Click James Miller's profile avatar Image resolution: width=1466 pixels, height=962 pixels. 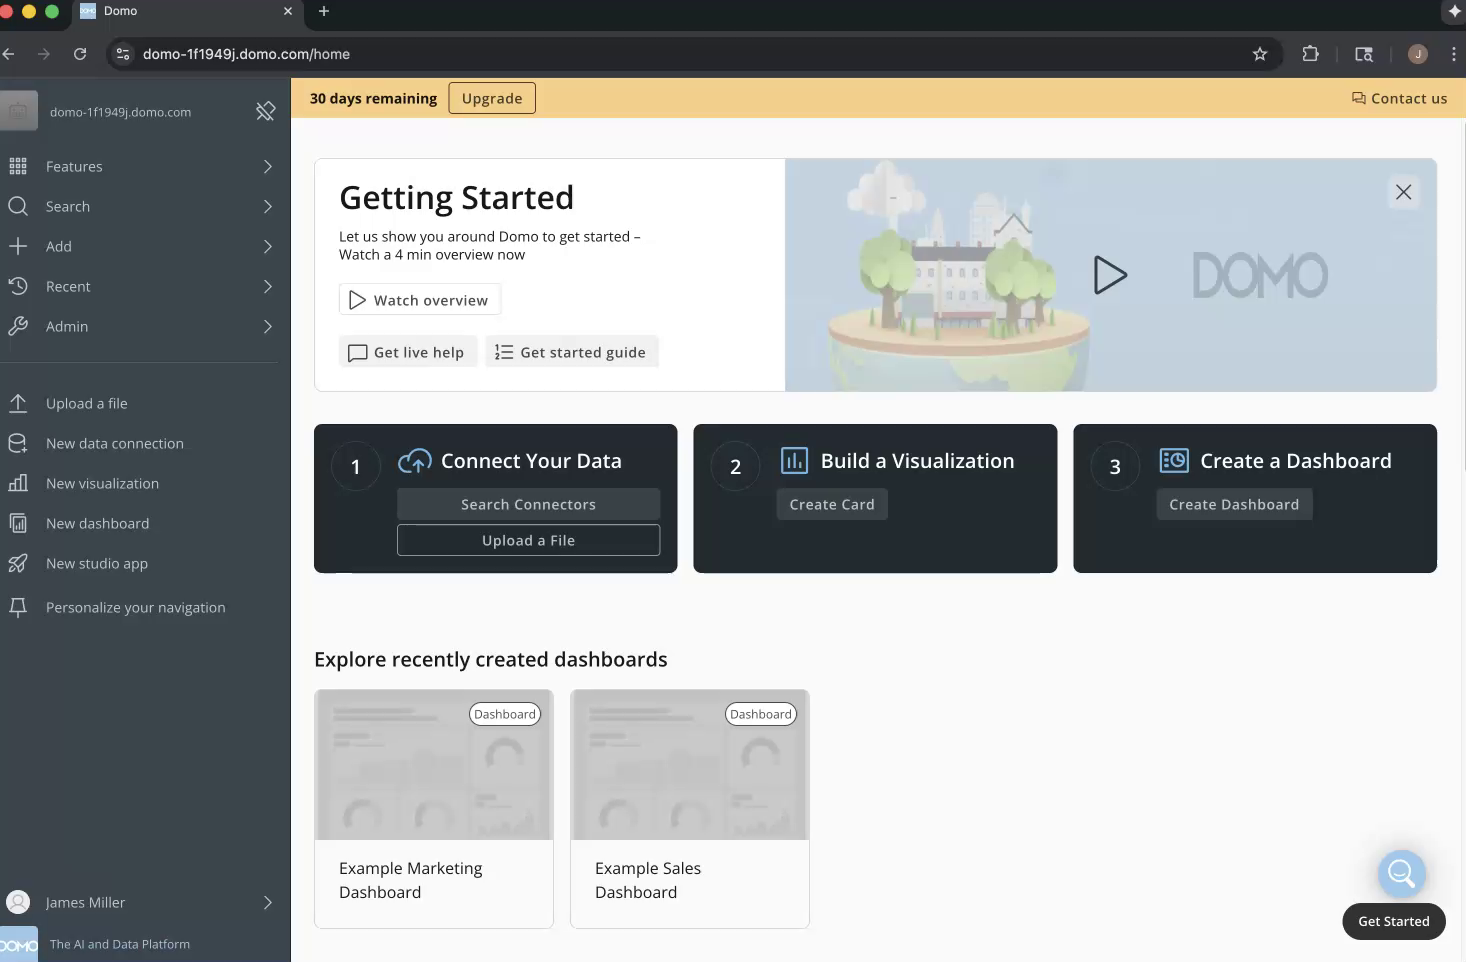(x=18, y=902)
